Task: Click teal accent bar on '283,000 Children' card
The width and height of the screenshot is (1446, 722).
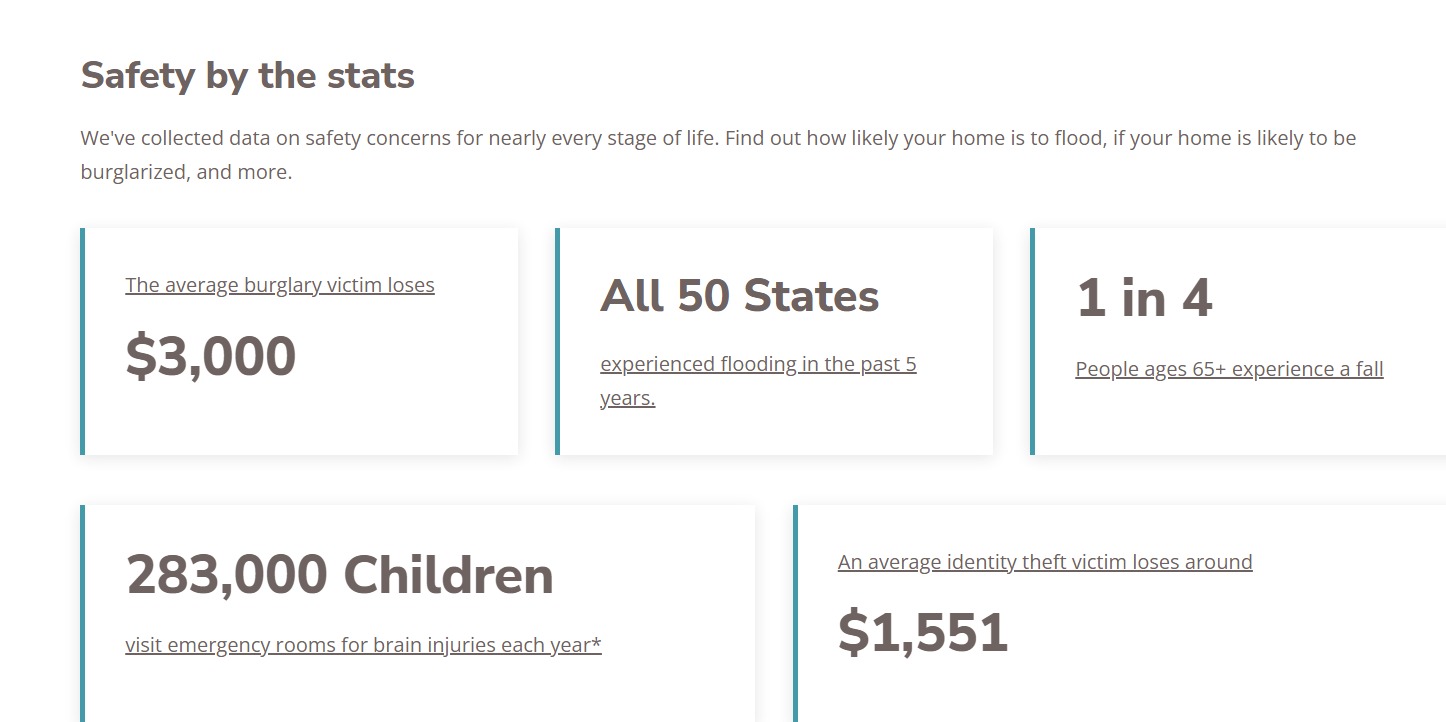Action: pyautogui.click(x=82, y=612)
